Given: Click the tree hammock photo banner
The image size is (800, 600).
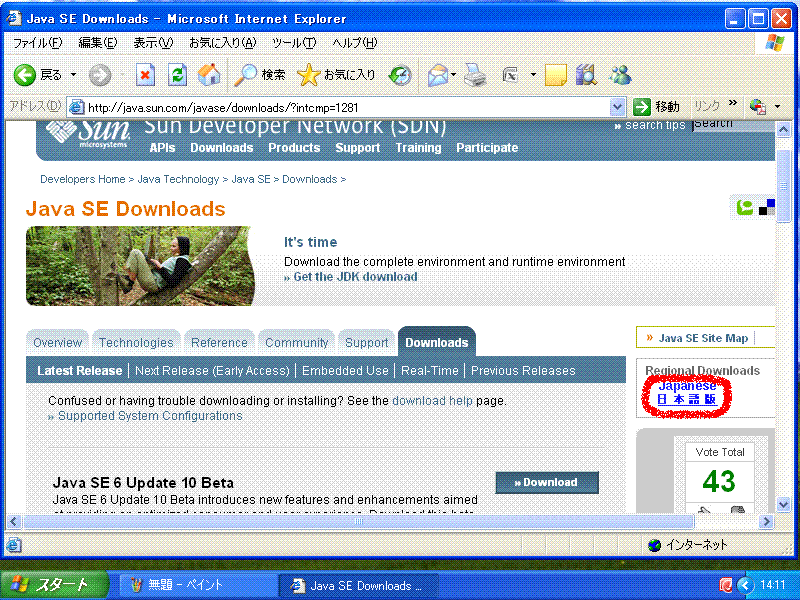Looking at the screenshot, I should (x=140, y=266).
